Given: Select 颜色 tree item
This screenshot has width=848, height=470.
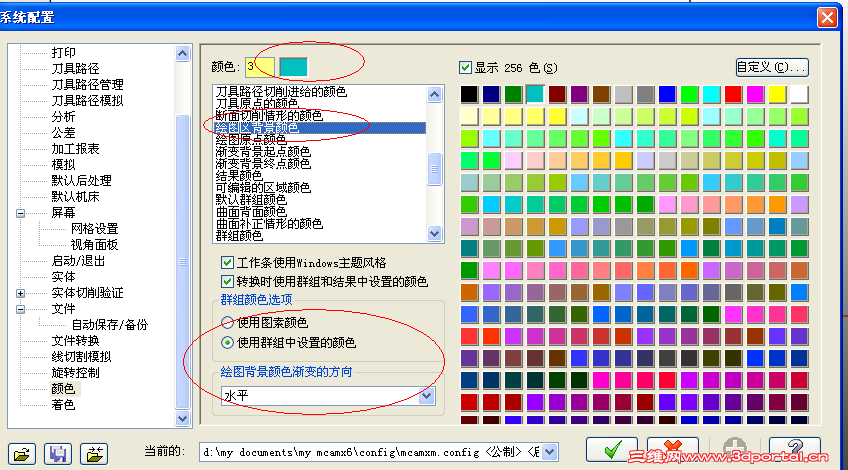Looking at the screenshot, I should click(x=63, y=389).
